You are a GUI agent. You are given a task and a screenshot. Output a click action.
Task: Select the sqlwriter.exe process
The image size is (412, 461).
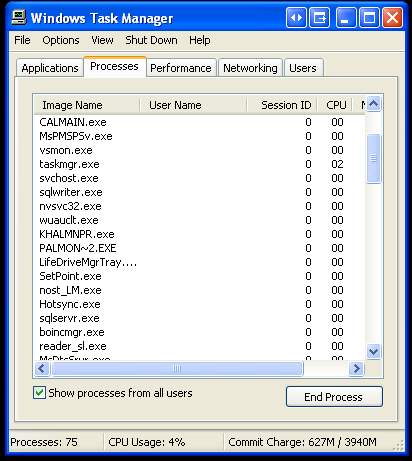[199, 192]
